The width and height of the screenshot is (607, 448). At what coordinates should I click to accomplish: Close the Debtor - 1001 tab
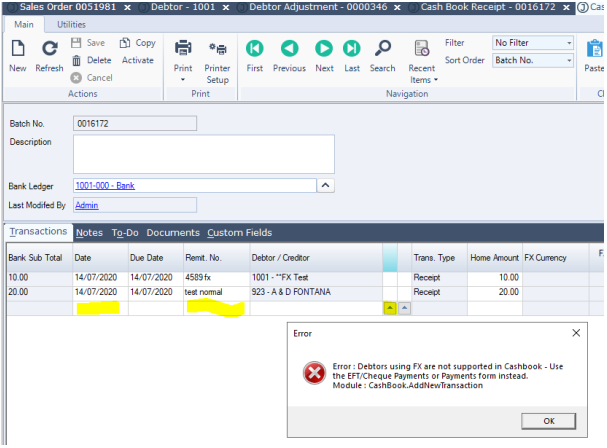click(x=226, y=7)
